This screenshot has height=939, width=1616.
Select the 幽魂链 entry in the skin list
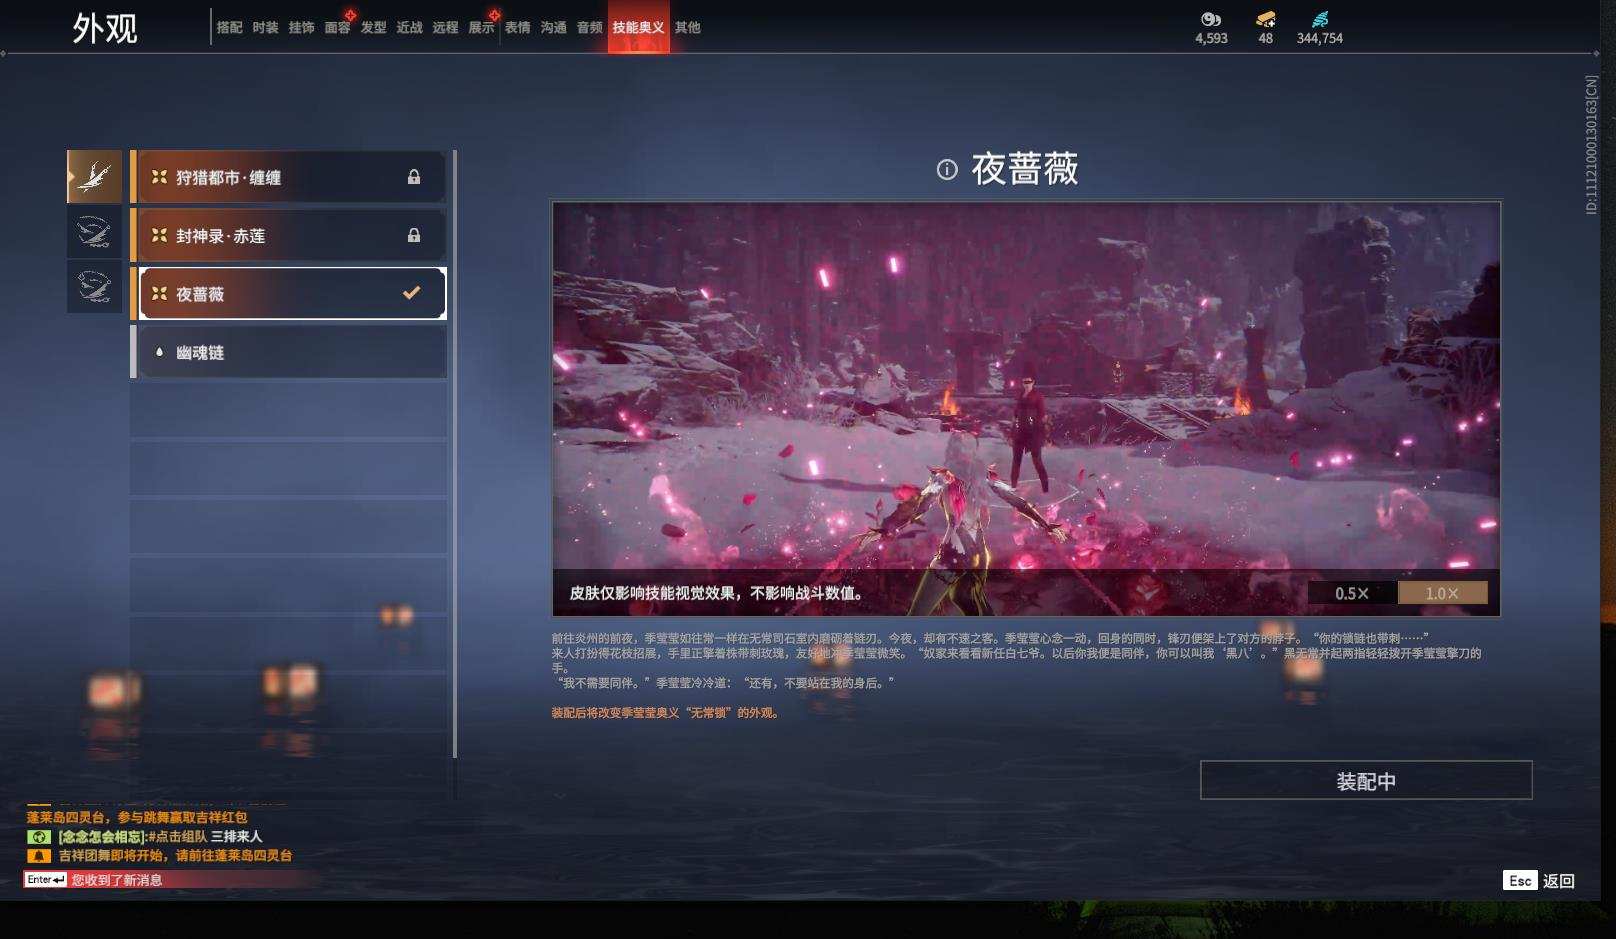[x=280, y=351]
